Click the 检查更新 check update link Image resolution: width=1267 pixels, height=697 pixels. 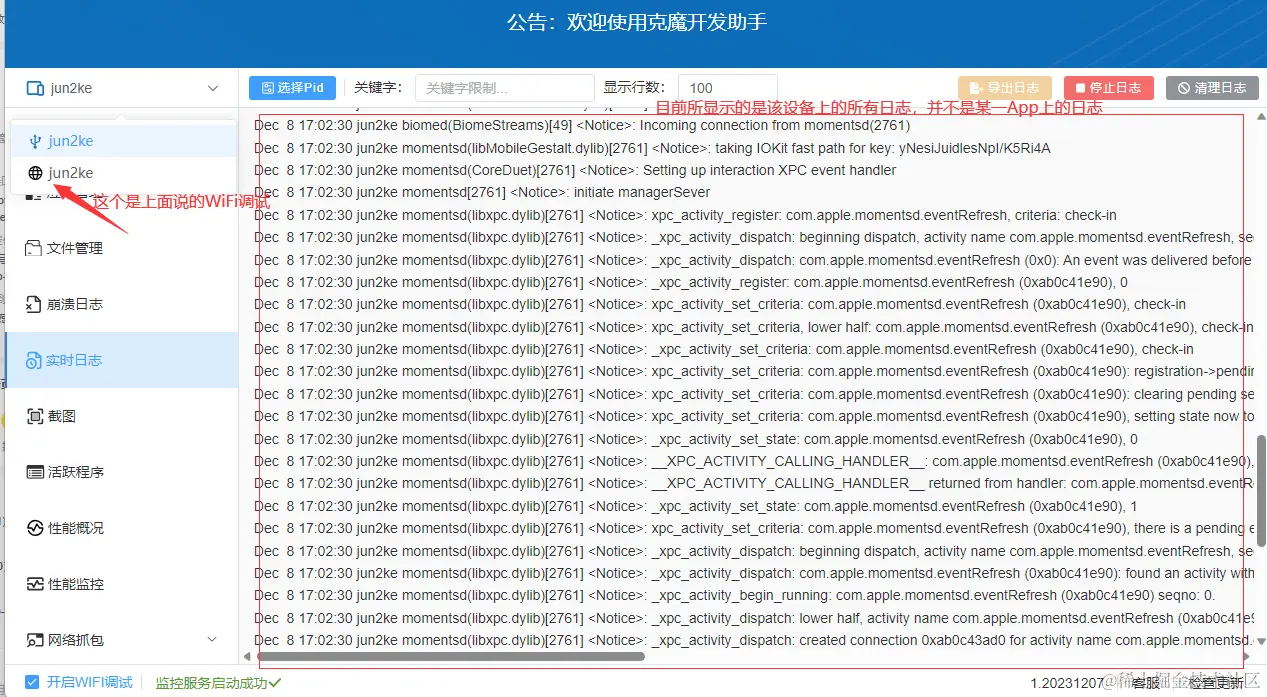(x=1217, y=682)
